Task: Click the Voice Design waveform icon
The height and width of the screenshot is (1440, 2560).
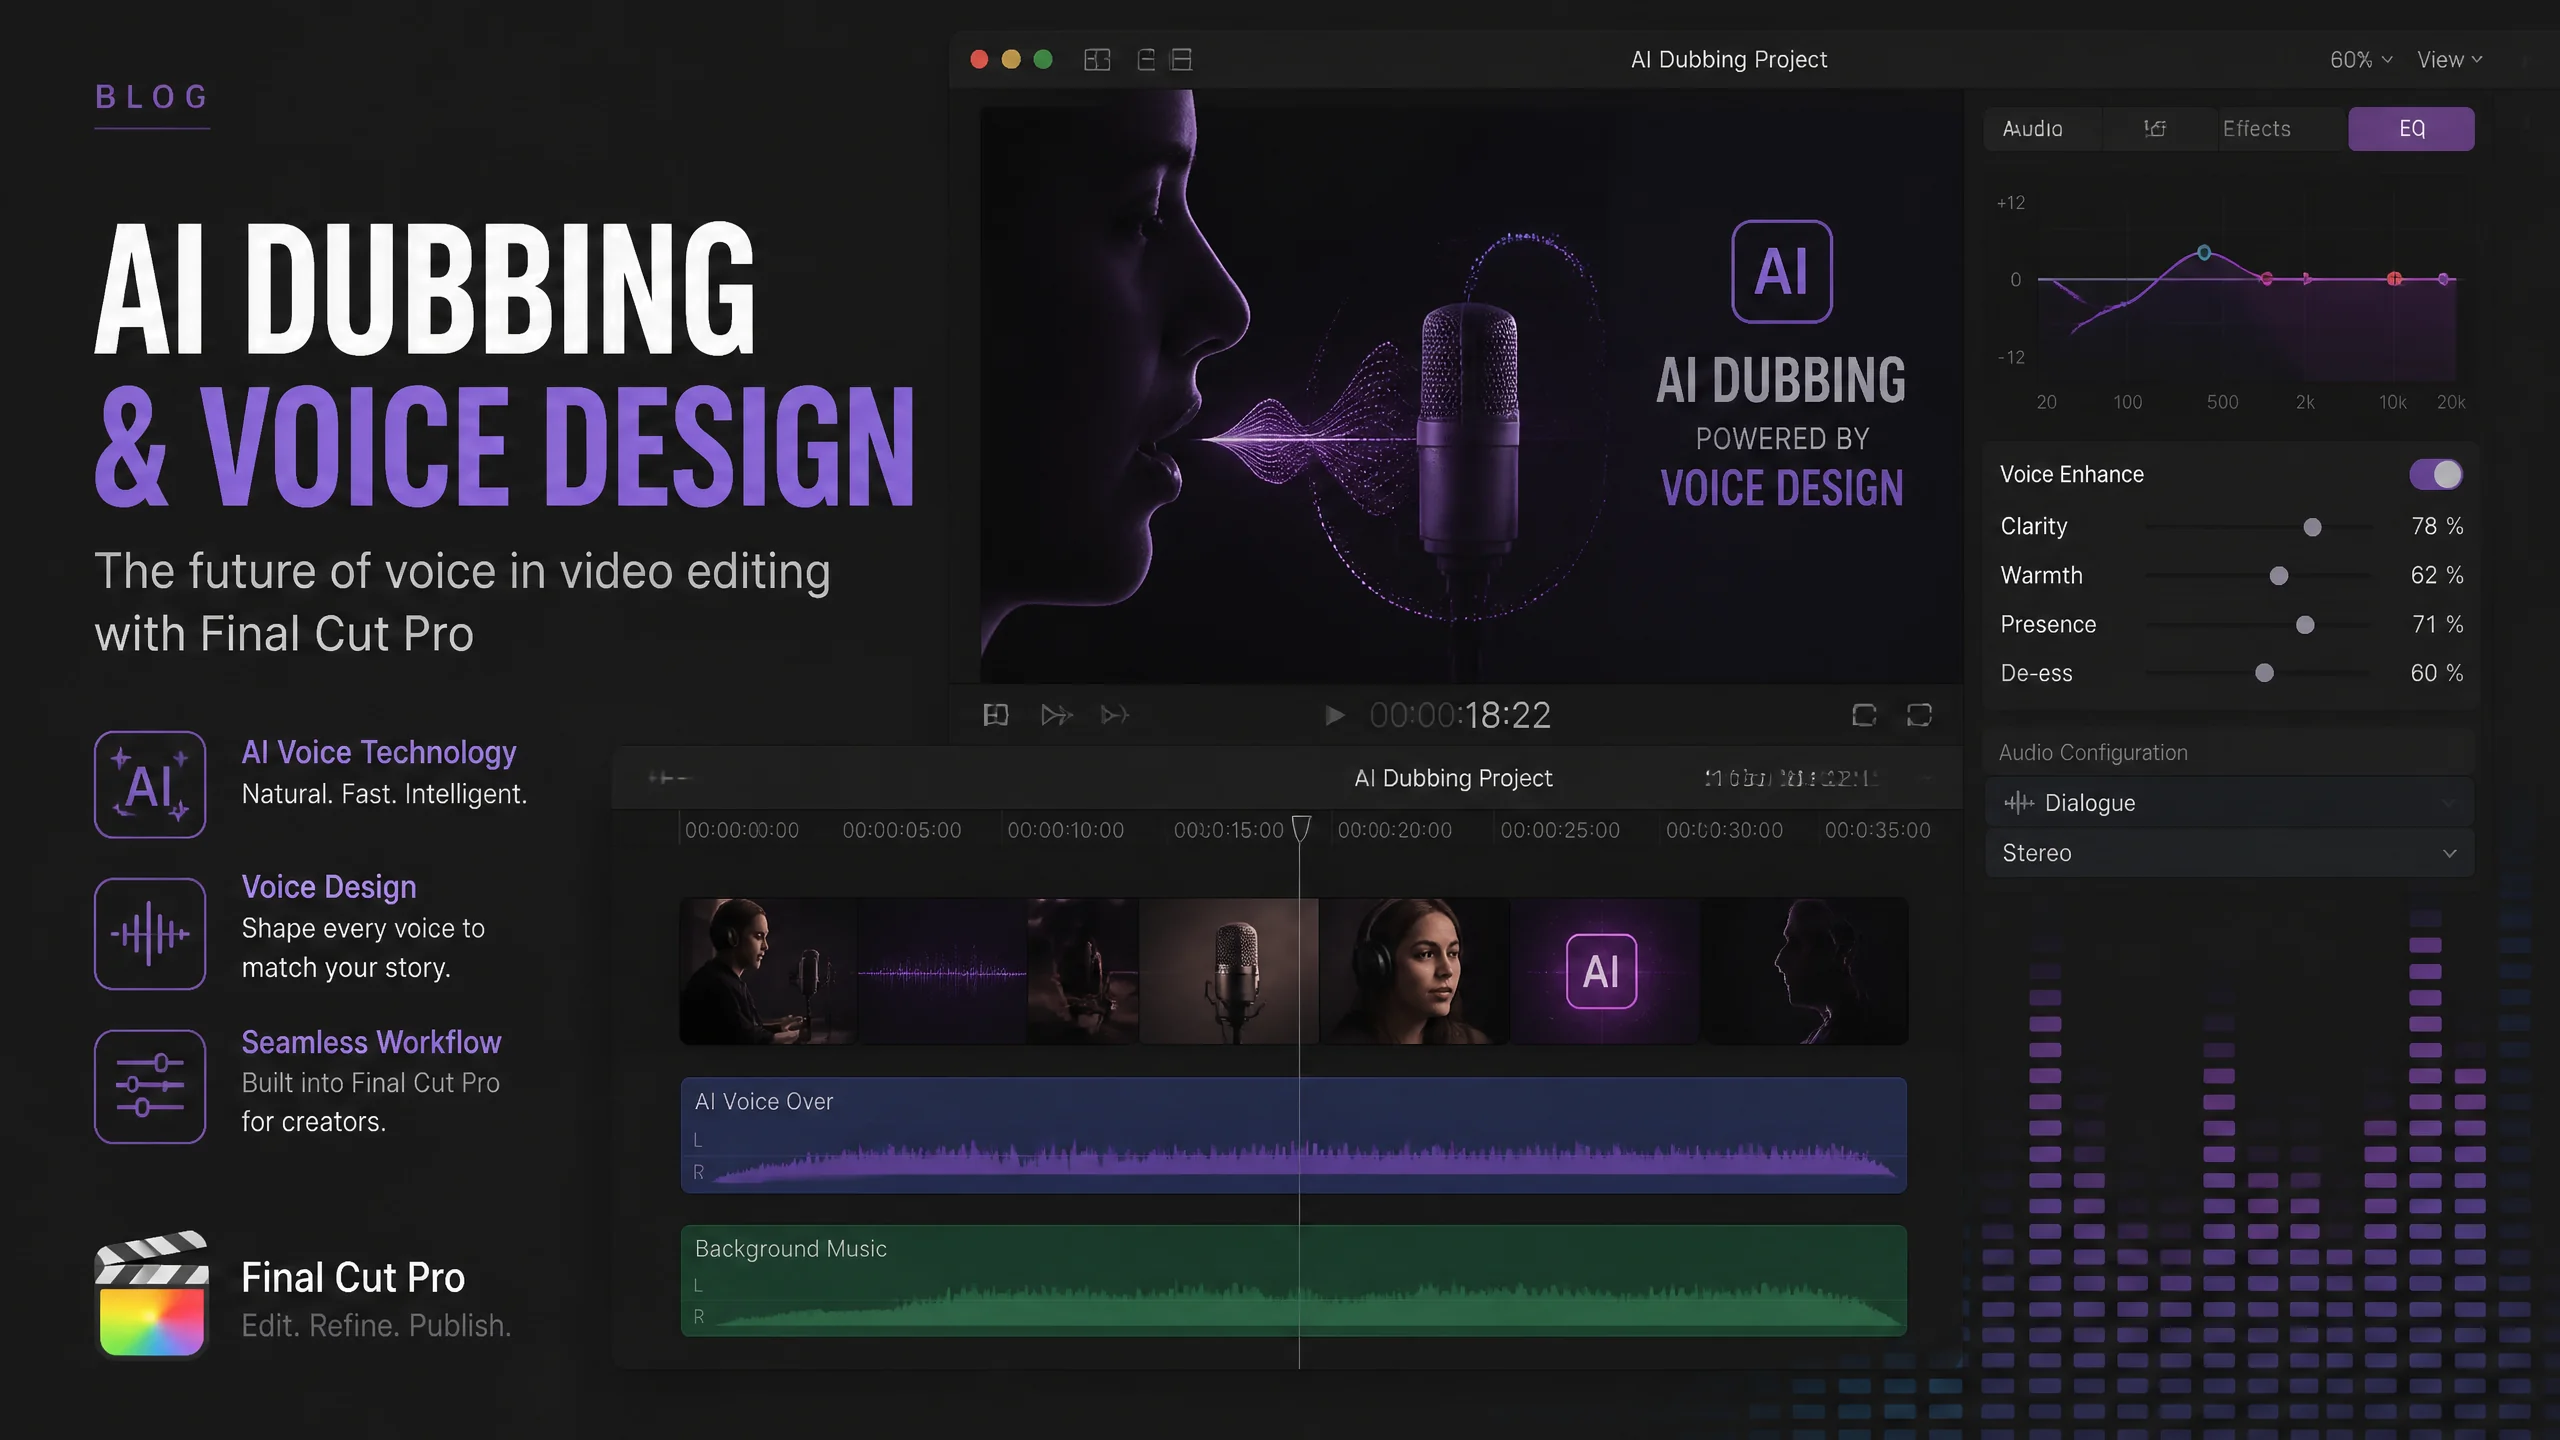Action: (x=150, y=934)
